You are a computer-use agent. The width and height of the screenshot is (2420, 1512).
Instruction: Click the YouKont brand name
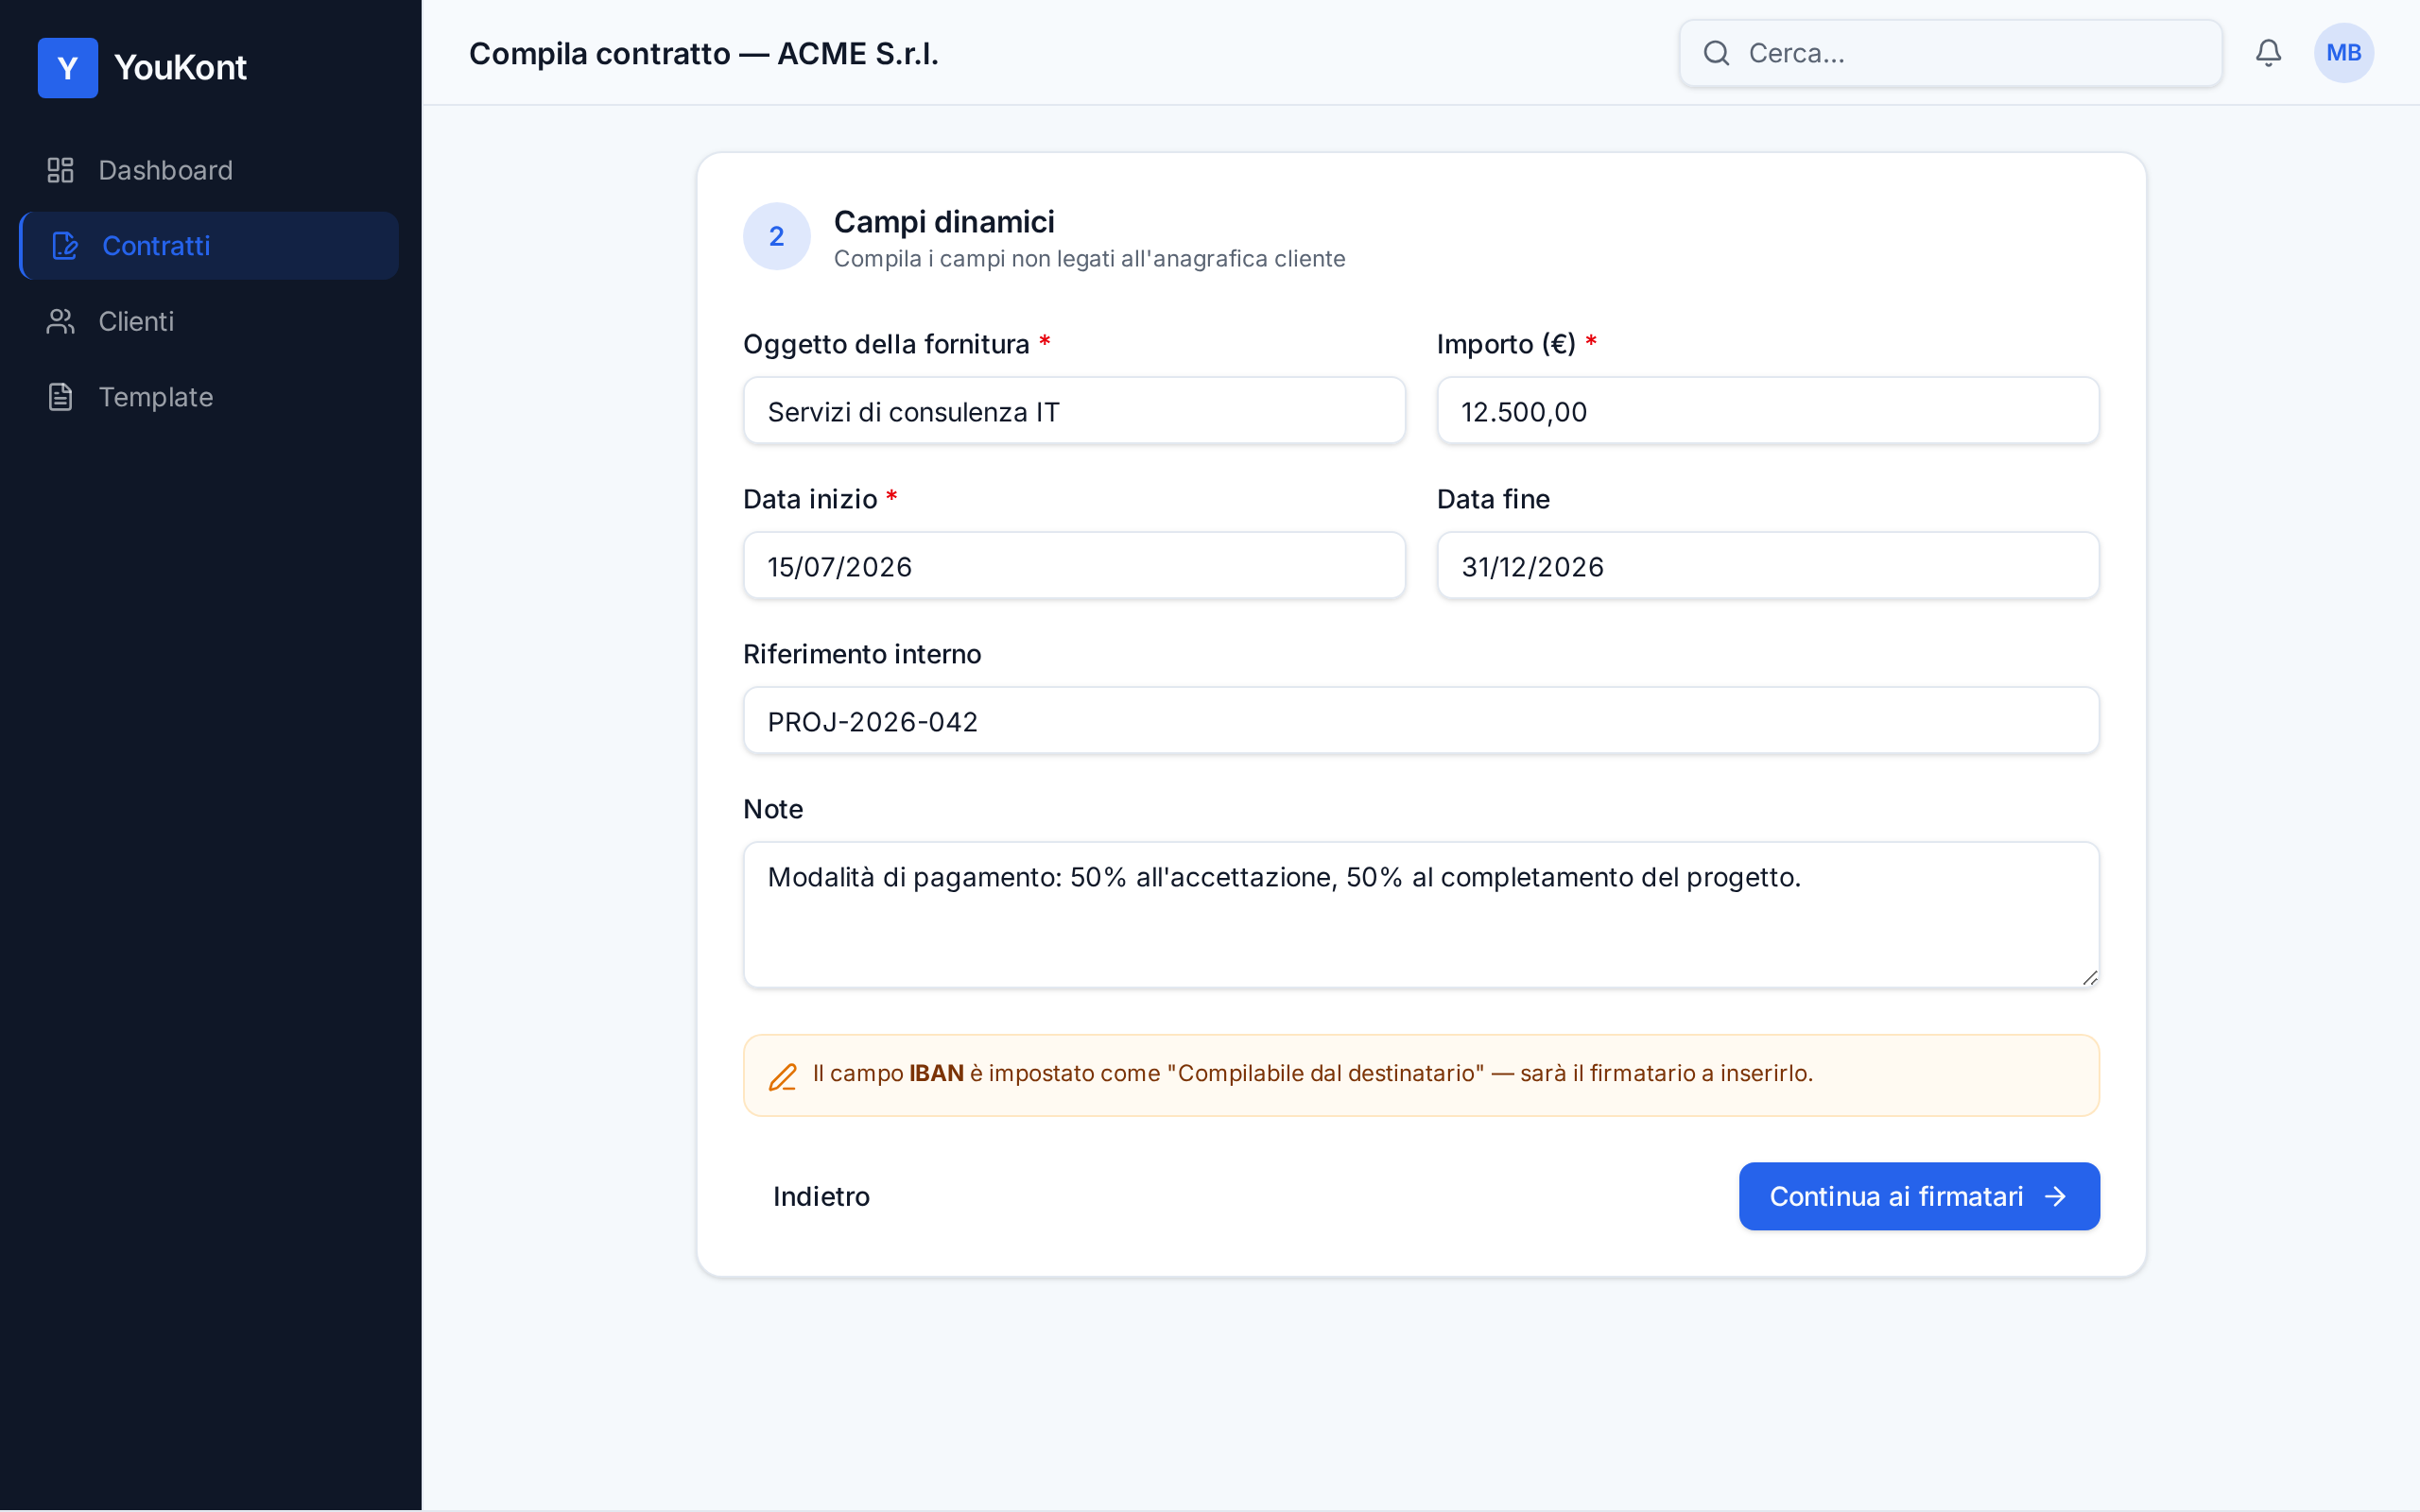[180, 67]
